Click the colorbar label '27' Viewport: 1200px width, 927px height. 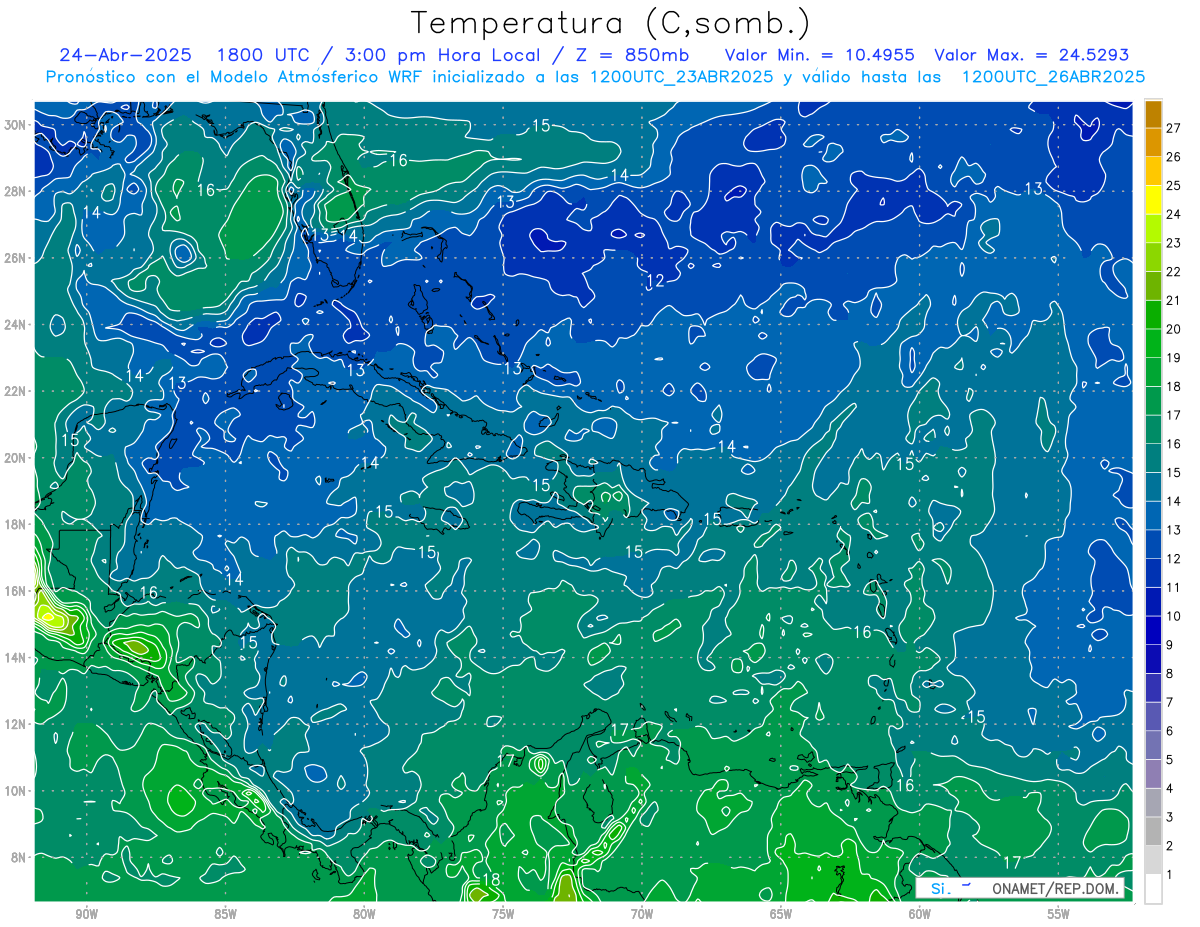[1174, 127]
